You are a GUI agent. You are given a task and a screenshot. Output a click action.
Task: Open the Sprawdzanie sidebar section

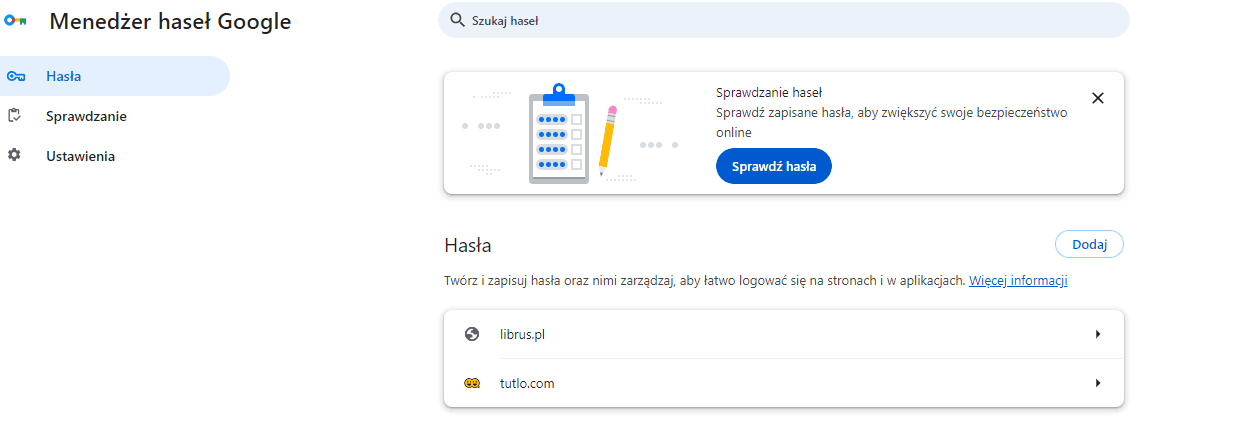(x=113, y=116)
